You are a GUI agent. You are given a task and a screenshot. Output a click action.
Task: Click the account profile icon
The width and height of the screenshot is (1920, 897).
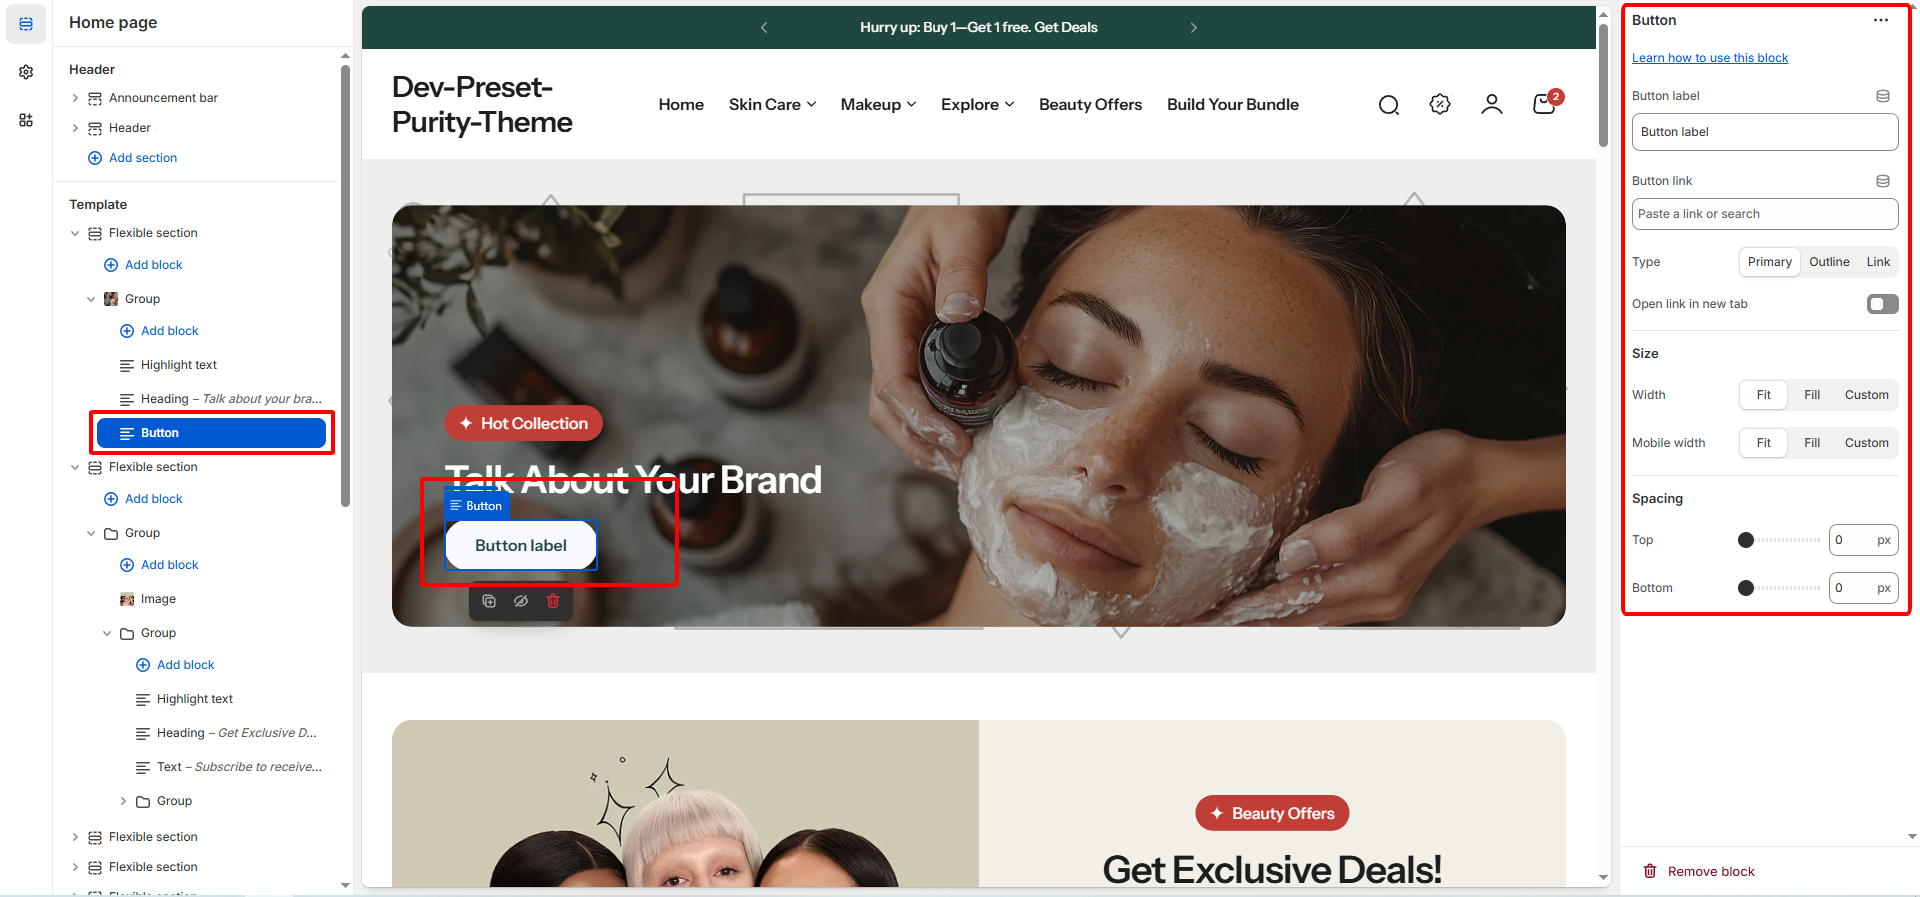tap(1492, 104)
